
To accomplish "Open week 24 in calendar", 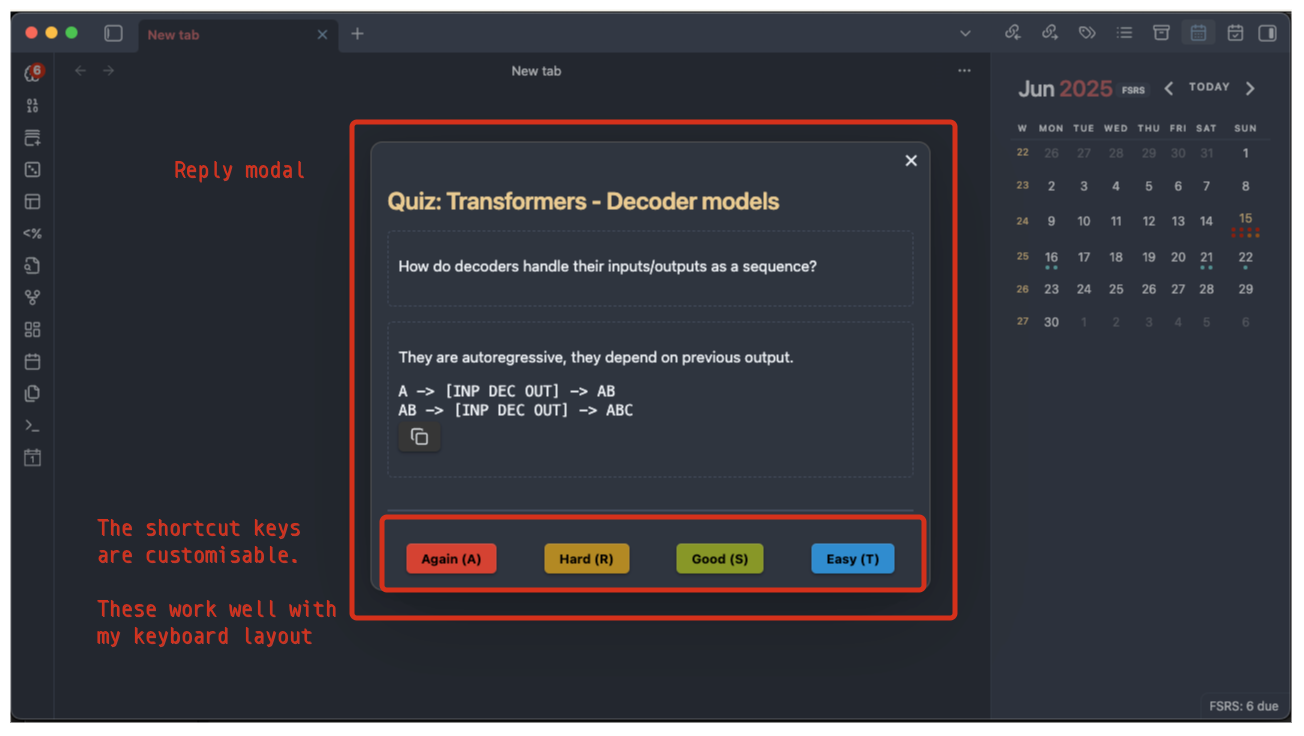I will click(1022, 221).
